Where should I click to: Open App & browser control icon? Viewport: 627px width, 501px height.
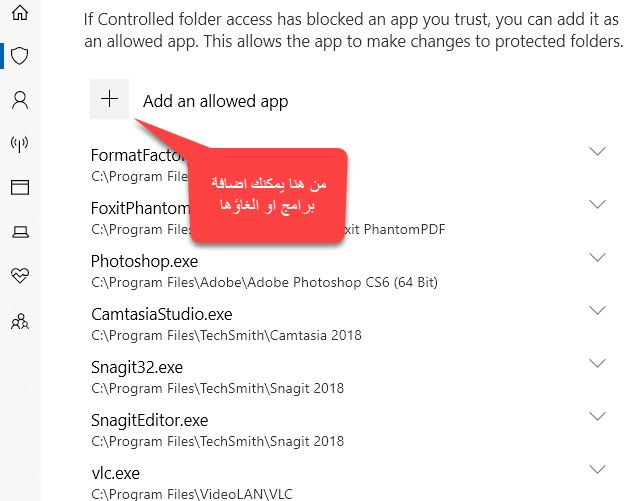(x=19, y=188)
